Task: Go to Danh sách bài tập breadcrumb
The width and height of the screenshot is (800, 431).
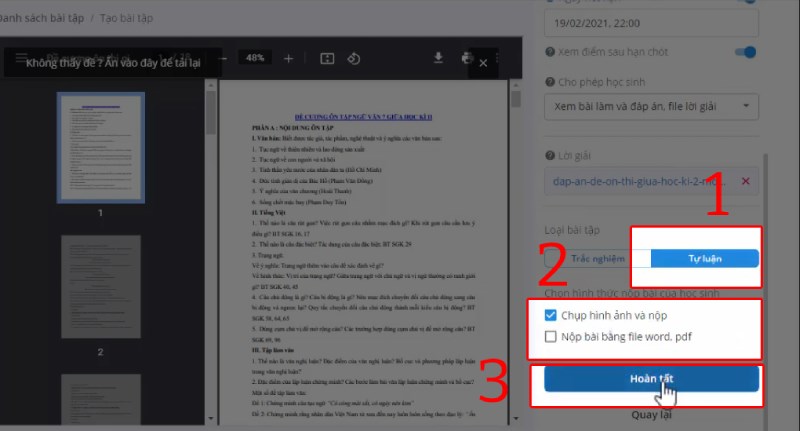Action: click(x=42, y=18)
